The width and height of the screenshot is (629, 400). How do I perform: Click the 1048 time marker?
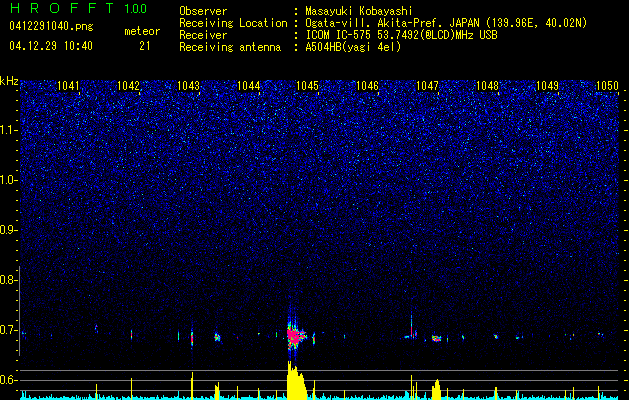point(487,86)
